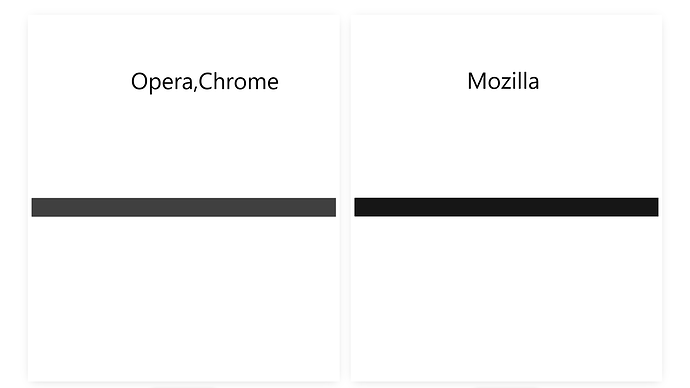
Task: Click middle of the Opera,Chrome gray bar
Action: point(184,207)
